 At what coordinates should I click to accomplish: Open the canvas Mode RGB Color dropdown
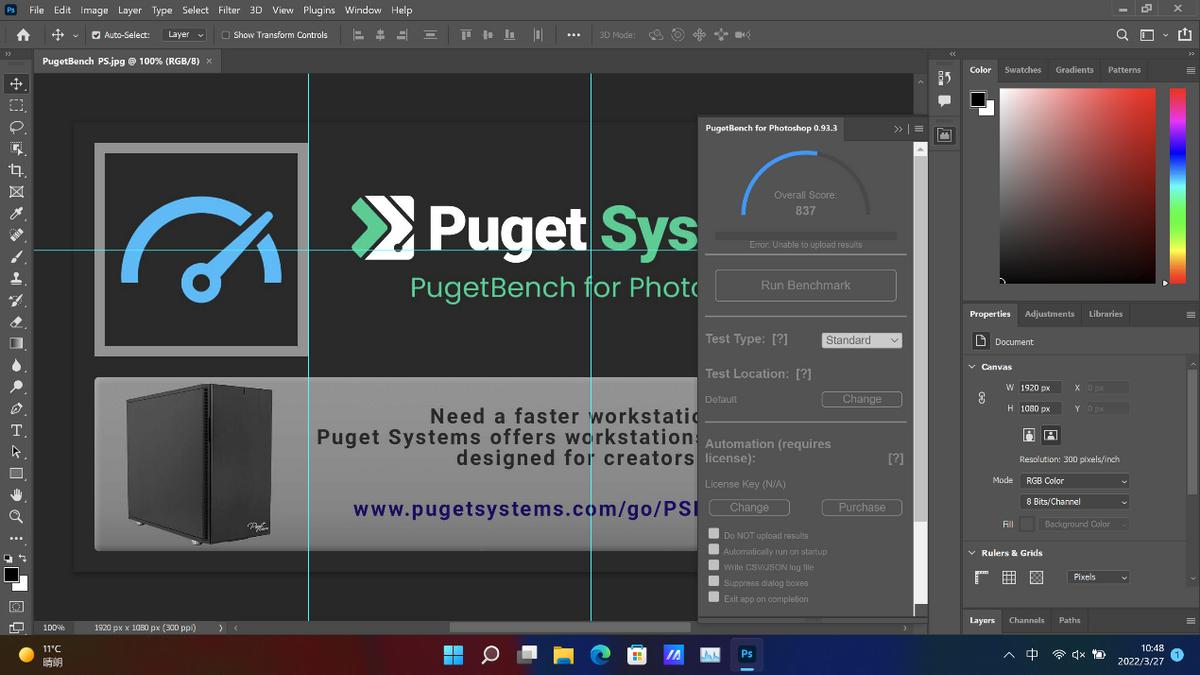point(1075,481)
